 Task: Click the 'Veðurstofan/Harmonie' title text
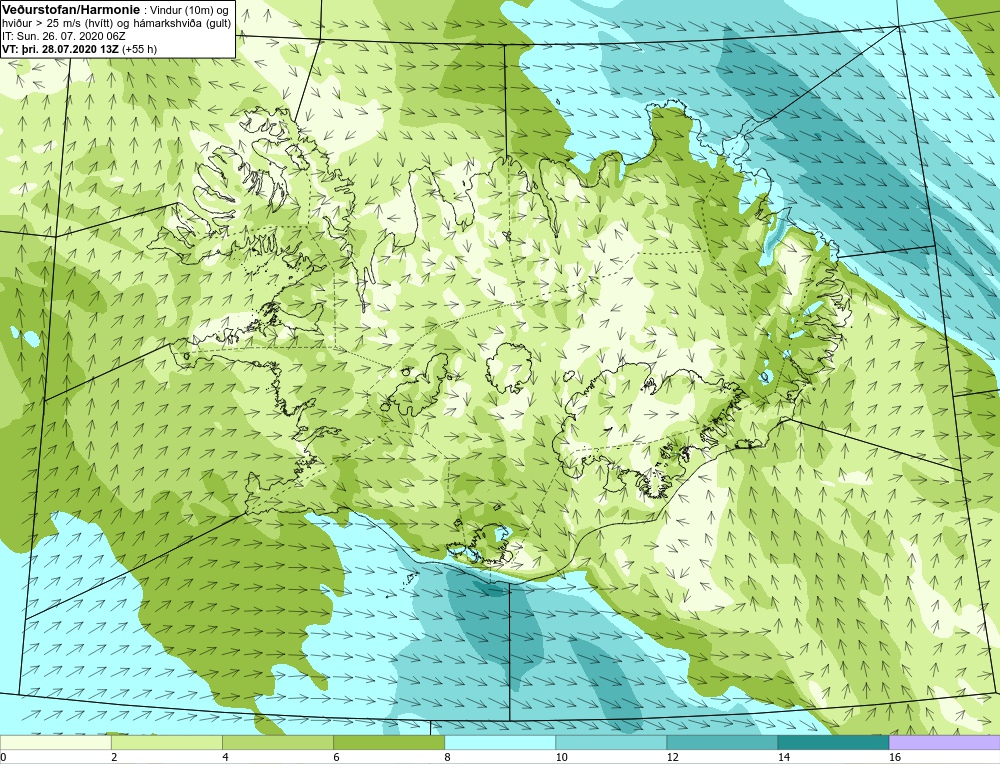point(70,10)
